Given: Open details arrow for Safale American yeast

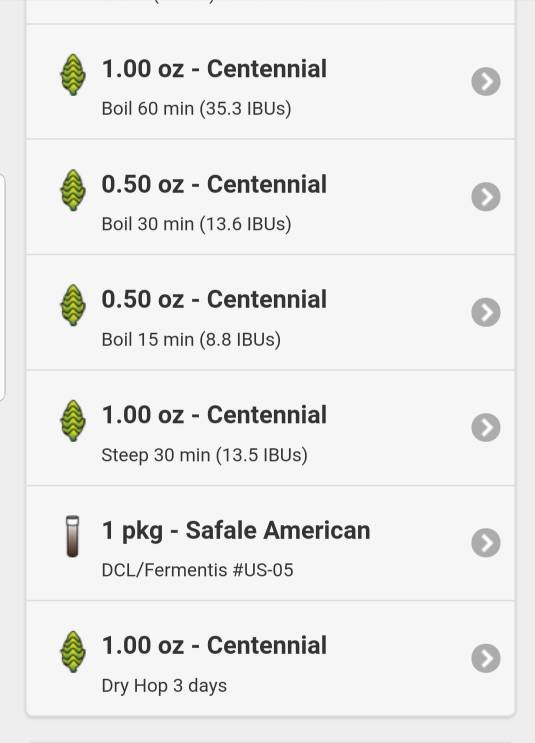Looking at the screenshot, I should [486, 543].
